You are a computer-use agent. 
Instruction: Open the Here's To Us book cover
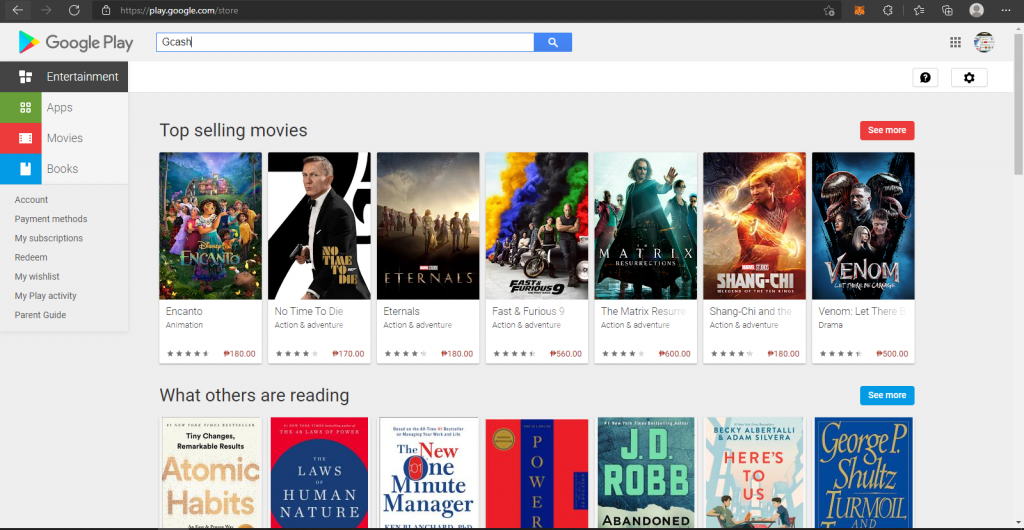(x=754, y=473)
